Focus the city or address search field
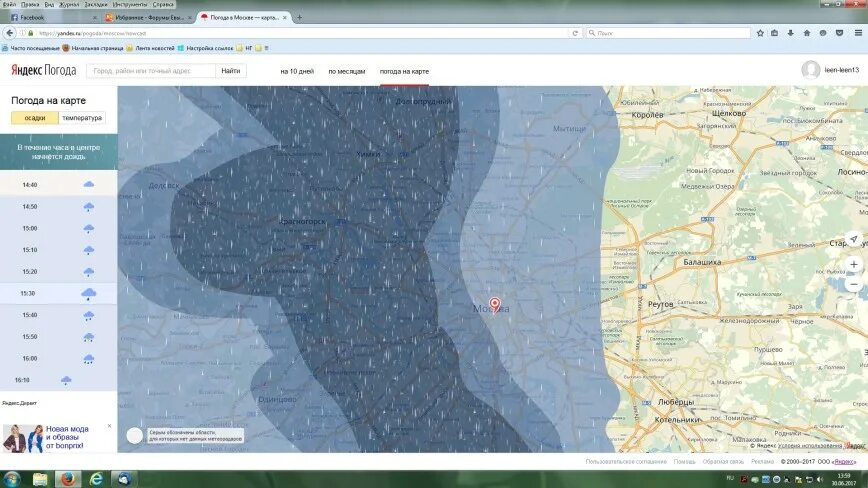Viewport: 868px width, 488px height. 151,71
